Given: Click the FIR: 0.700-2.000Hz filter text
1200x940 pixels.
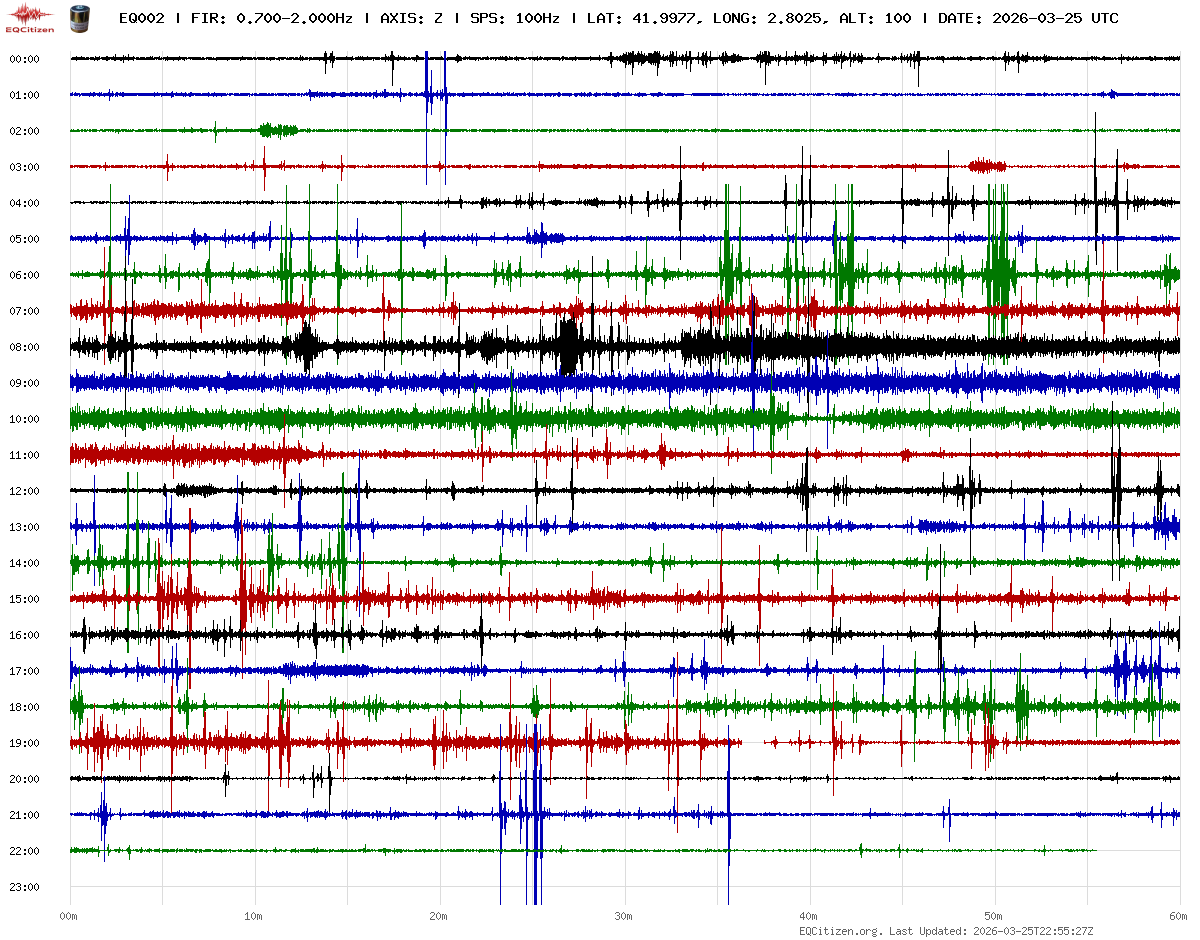Looking at the screenshot, I should pos(272,18).
